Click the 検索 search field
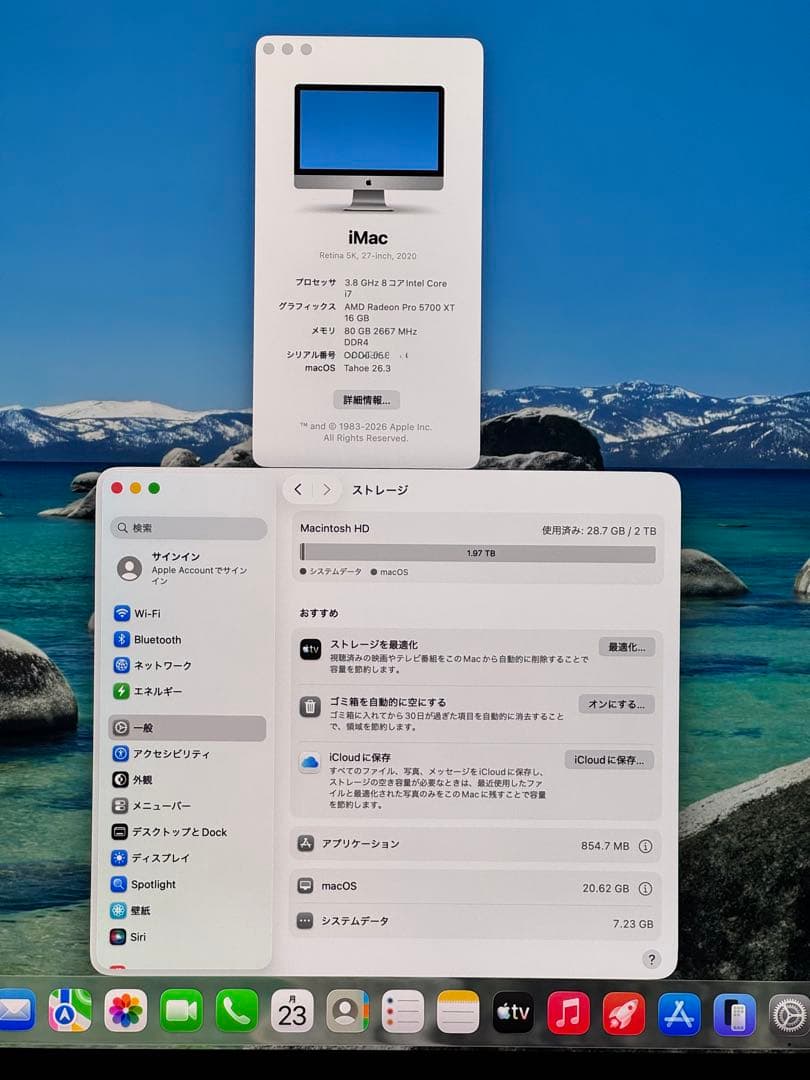Screen dimensions: 810x1080 189,528
